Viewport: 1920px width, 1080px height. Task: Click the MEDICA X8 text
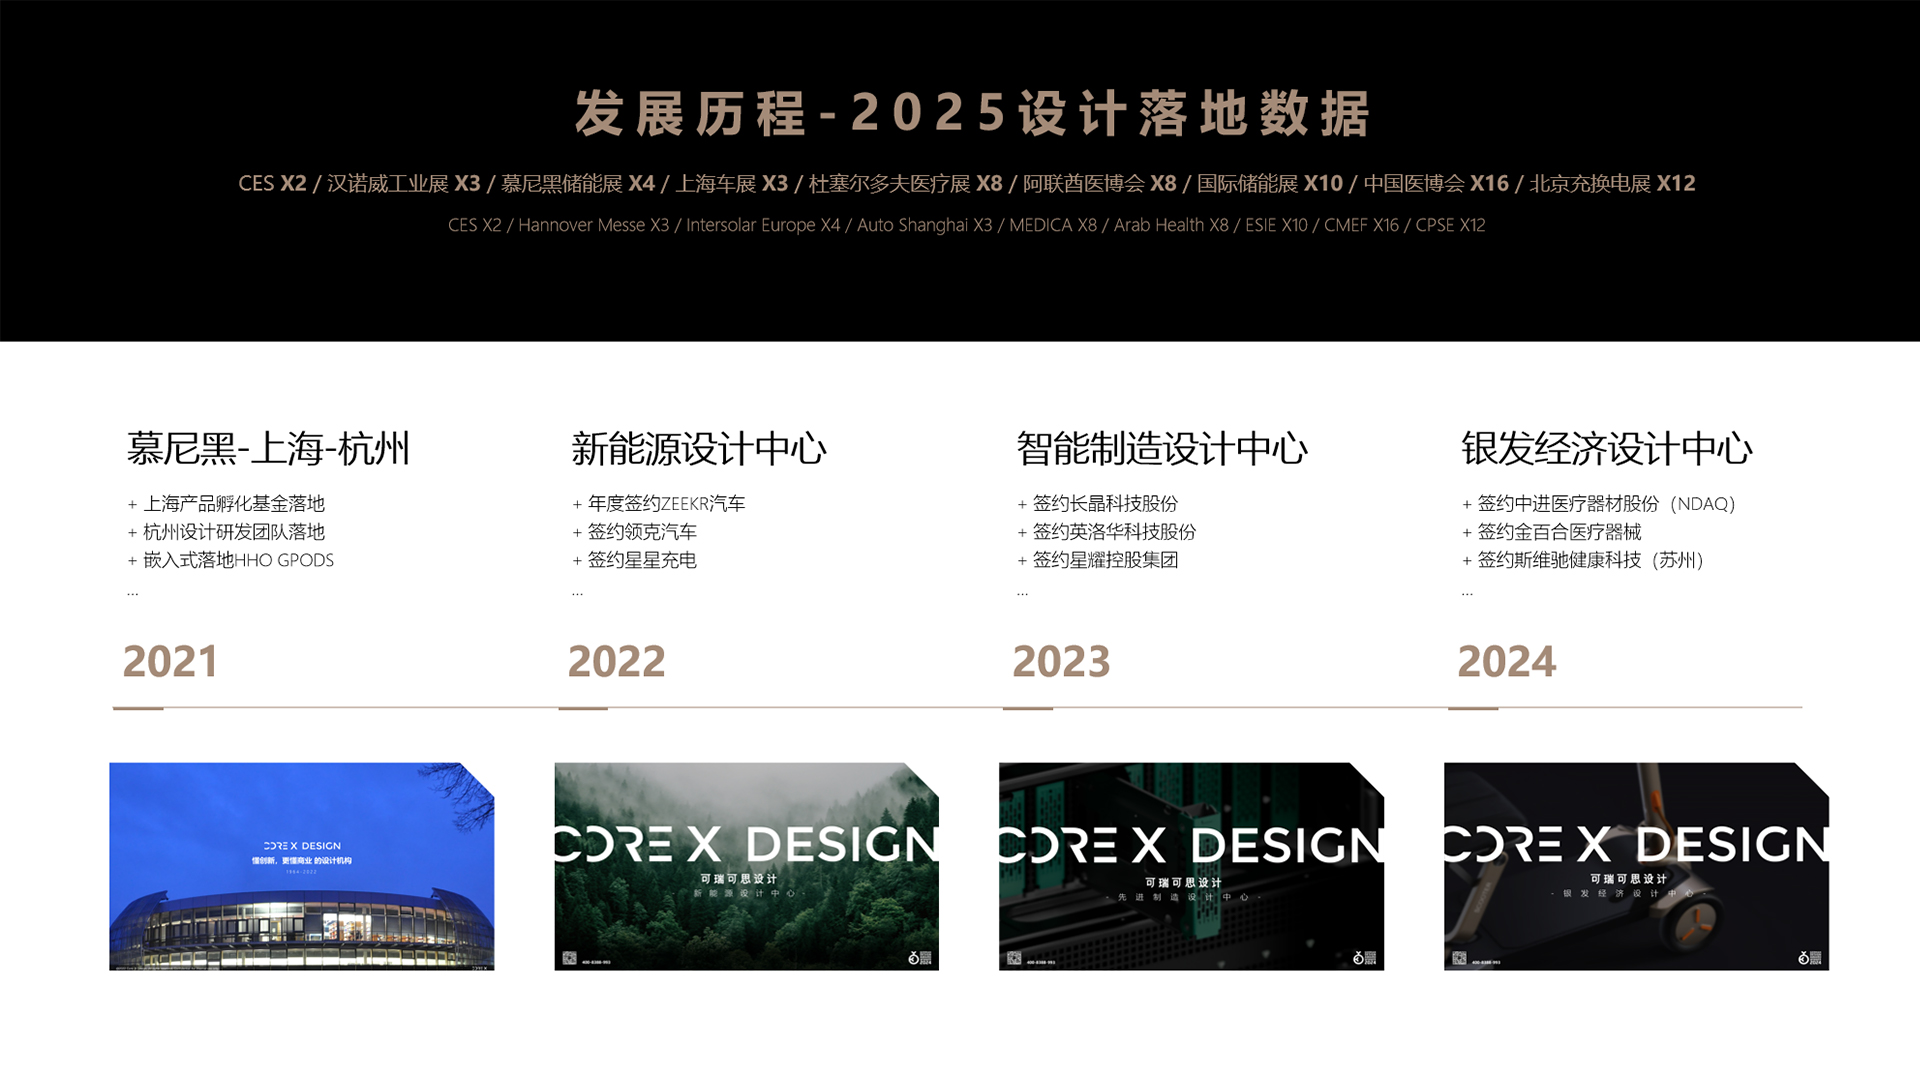pos(1053,225)
